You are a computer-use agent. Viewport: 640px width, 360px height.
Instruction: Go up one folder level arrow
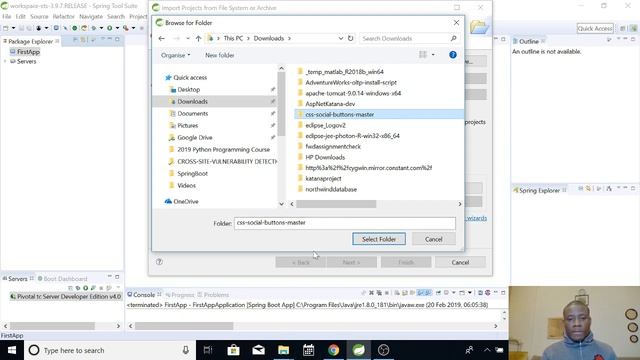click(198, 38)
